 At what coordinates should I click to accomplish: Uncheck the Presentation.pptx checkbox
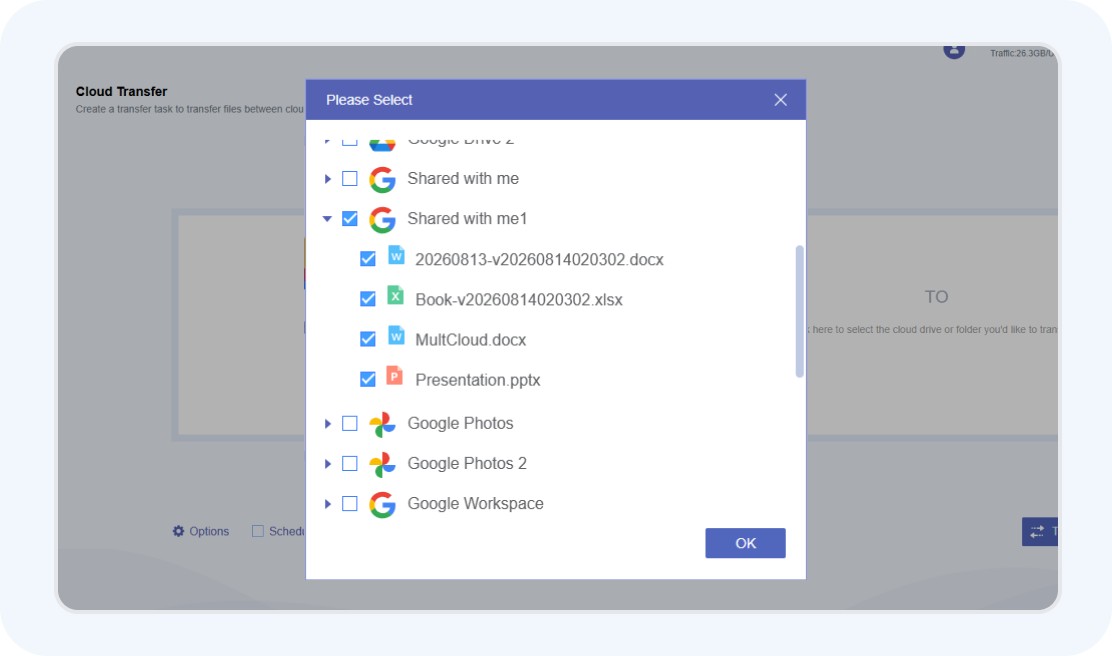click(367, 379)
